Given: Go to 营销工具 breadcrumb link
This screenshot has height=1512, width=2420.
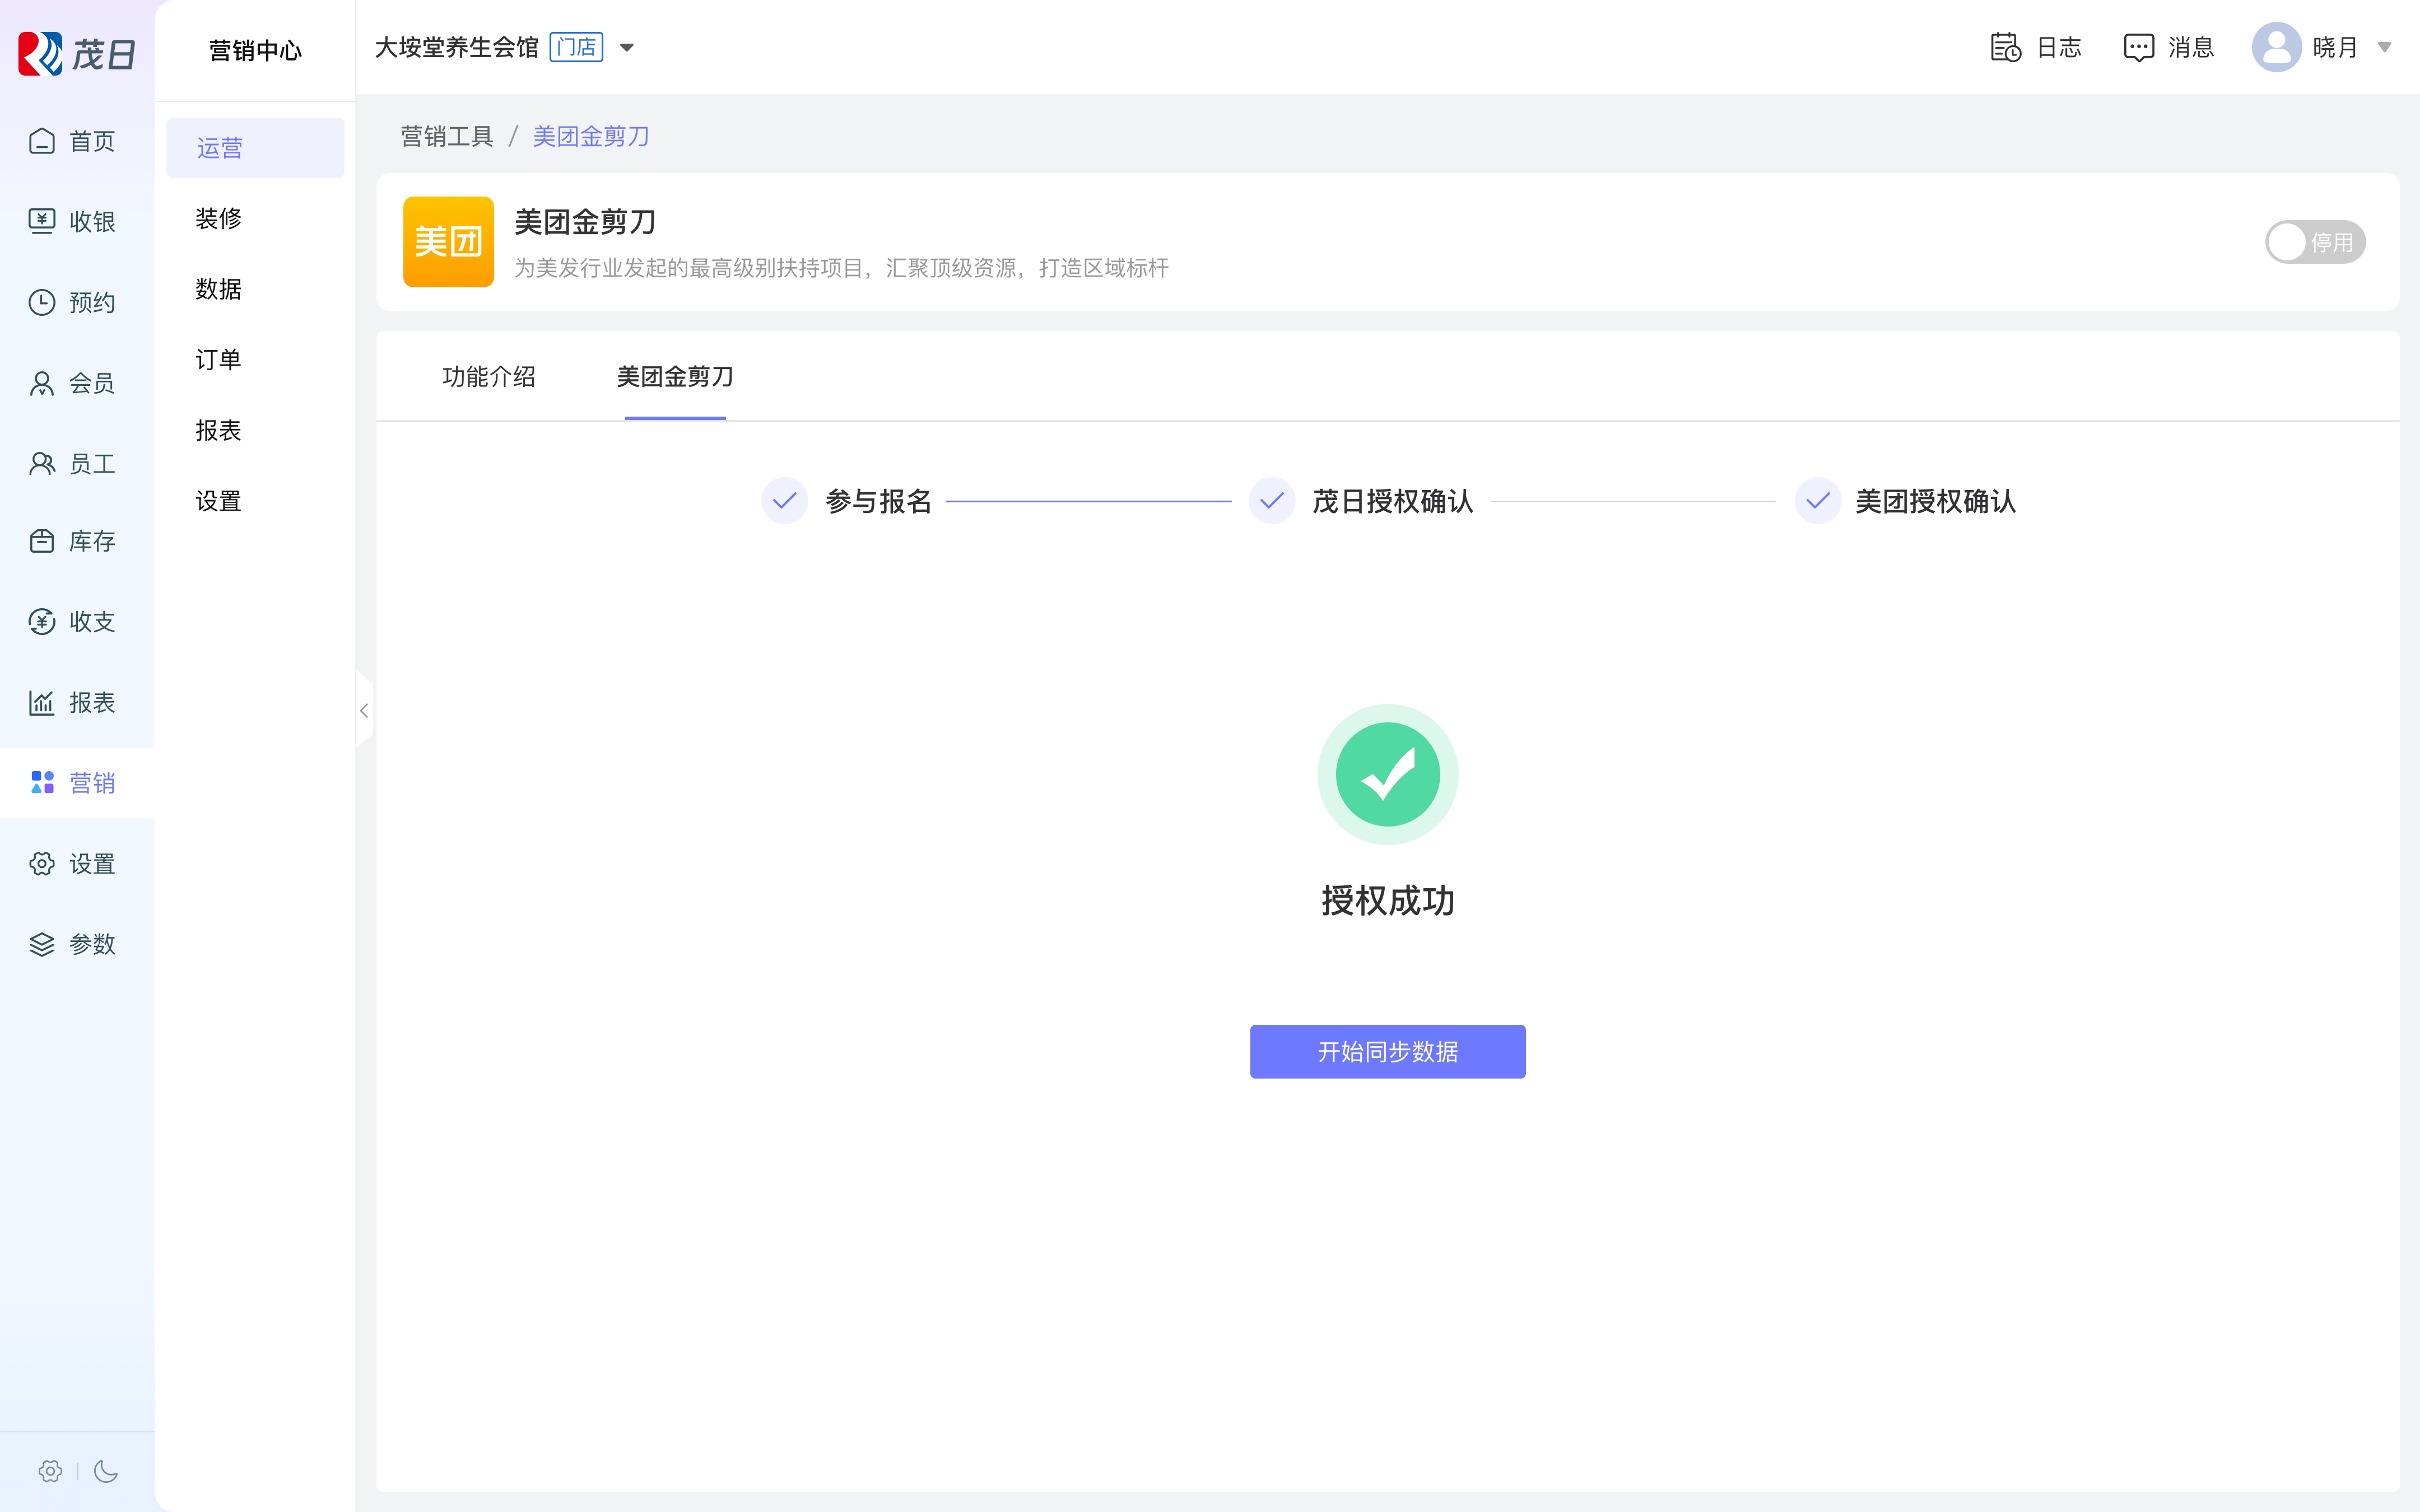Looking at the screenshot, I should 447,136.
